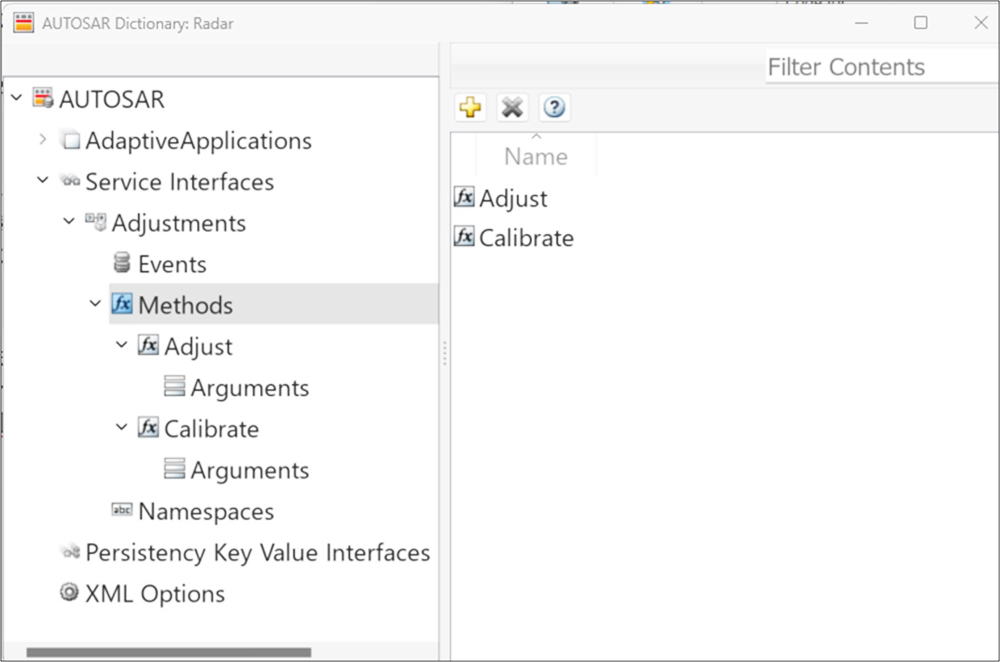Select AdaptiveApplications in the tree

198,141
